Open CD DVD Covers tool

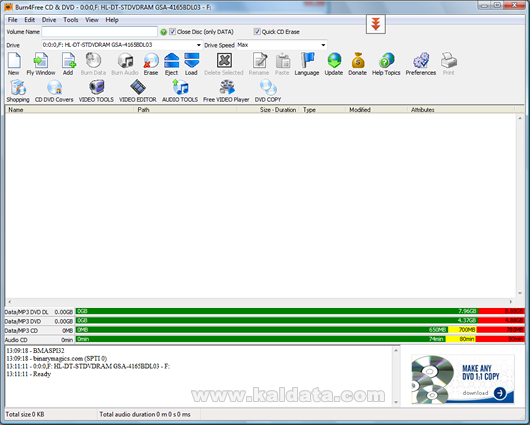54,91
